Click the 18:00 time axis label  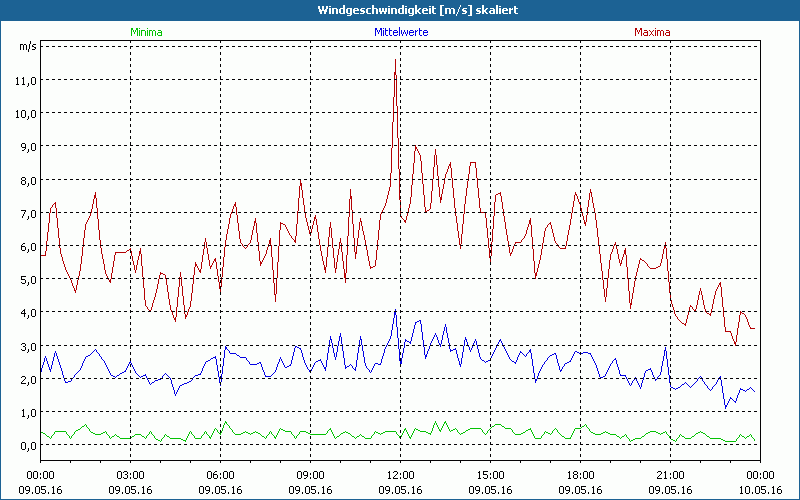[581, 476]
